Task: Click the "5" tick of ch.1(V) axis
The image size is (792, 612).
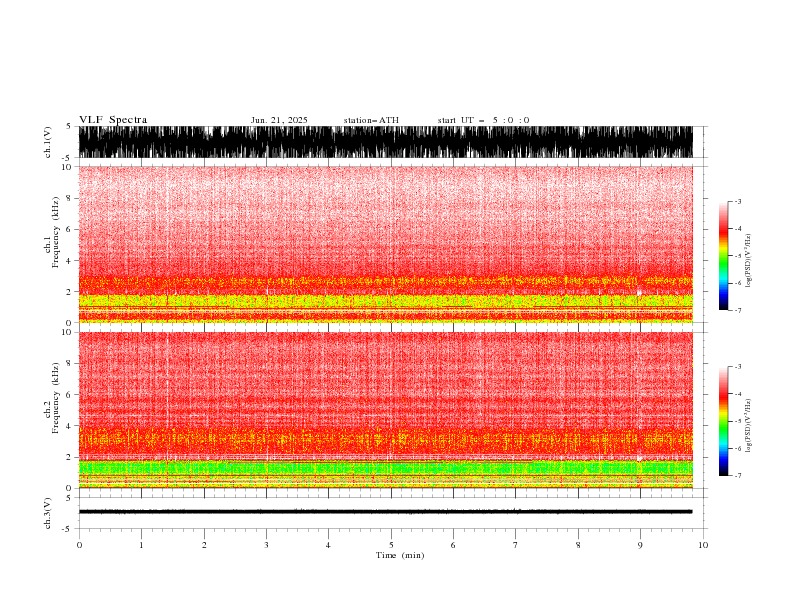Action: click(x=69, y=127)
